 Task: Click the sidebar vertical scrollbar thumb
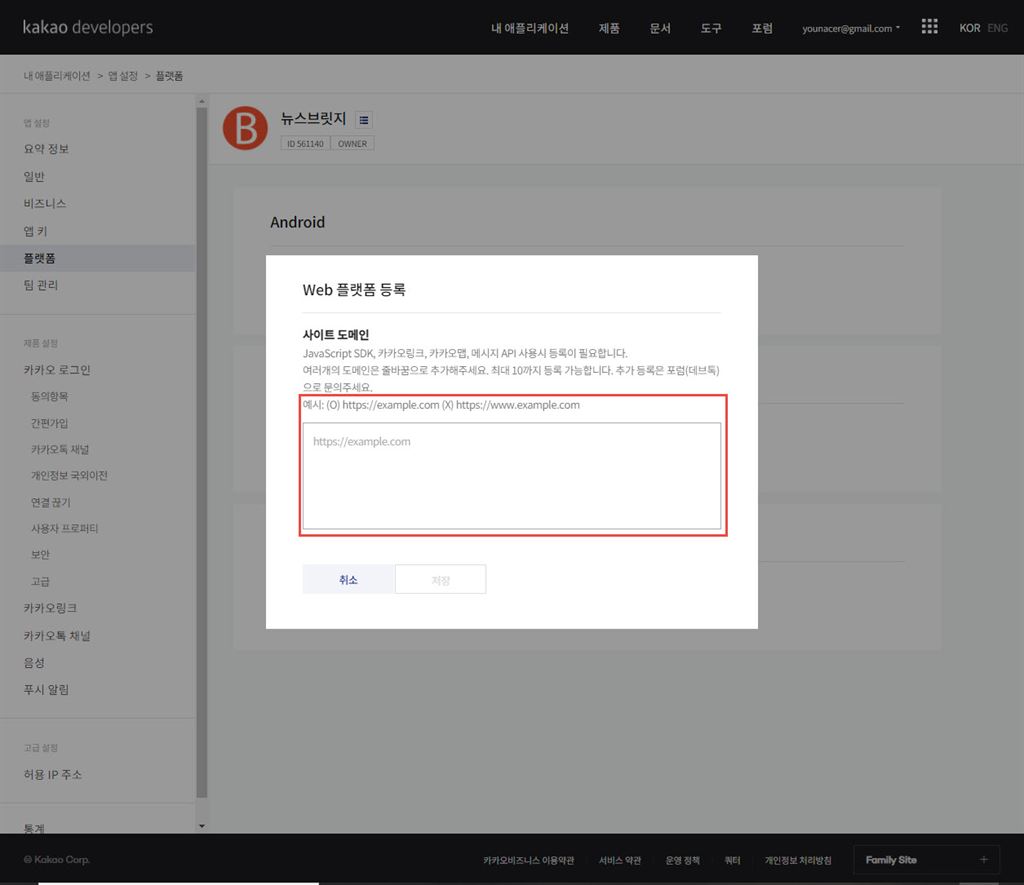(202, 453)
